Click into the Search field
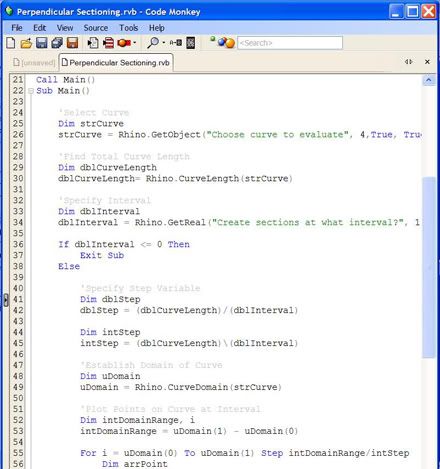The image size is (440, 469). pyautogui.click(x=290, y=43)
